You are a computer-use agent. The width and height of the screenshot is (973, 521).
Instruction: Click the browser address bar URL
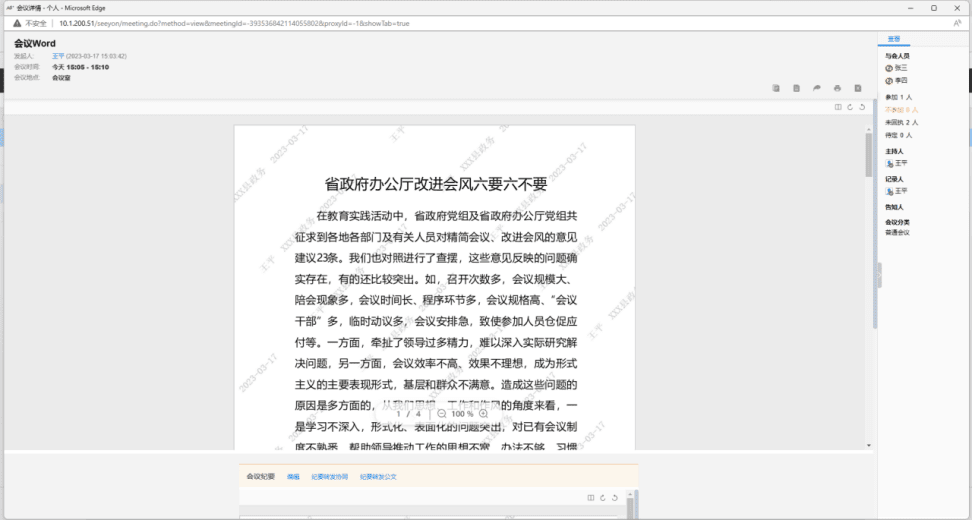(x=235, y=24)
